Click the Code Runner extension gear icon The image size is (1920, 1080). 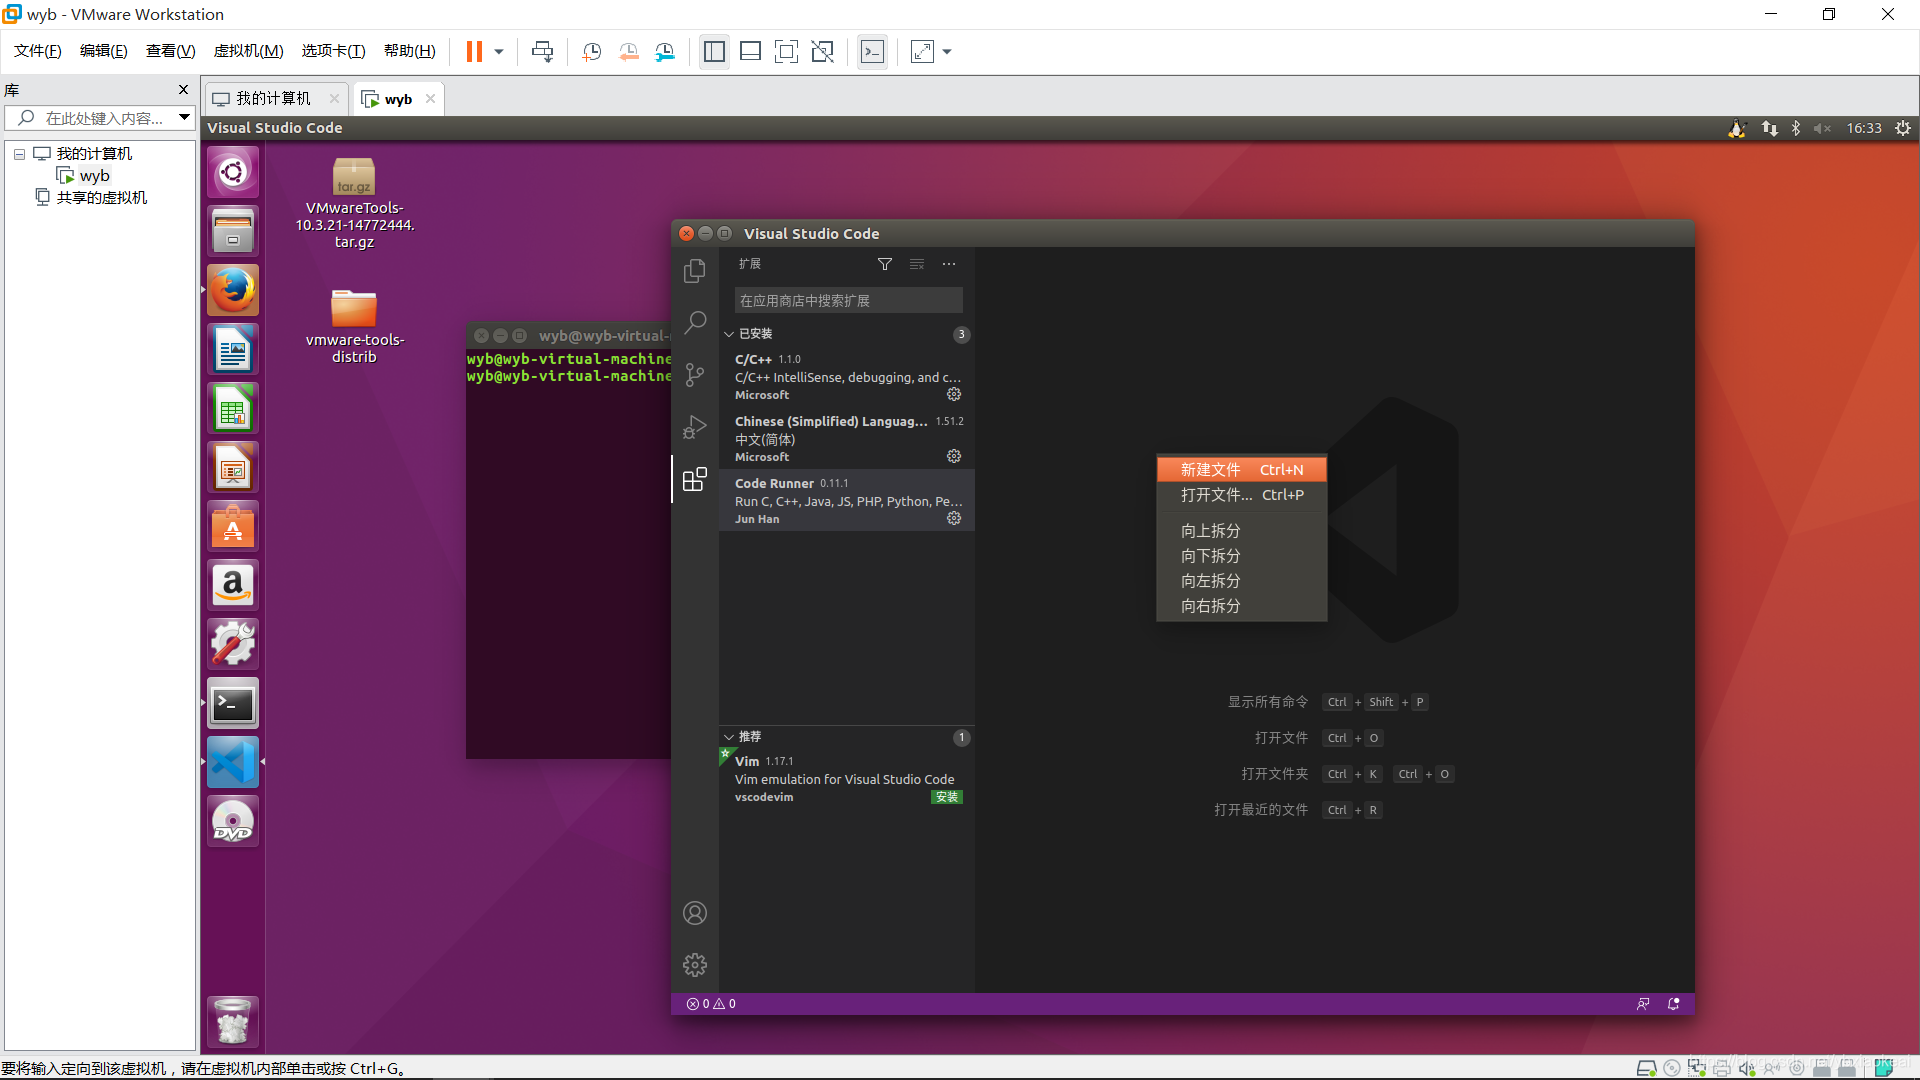(x=954, y=518)
